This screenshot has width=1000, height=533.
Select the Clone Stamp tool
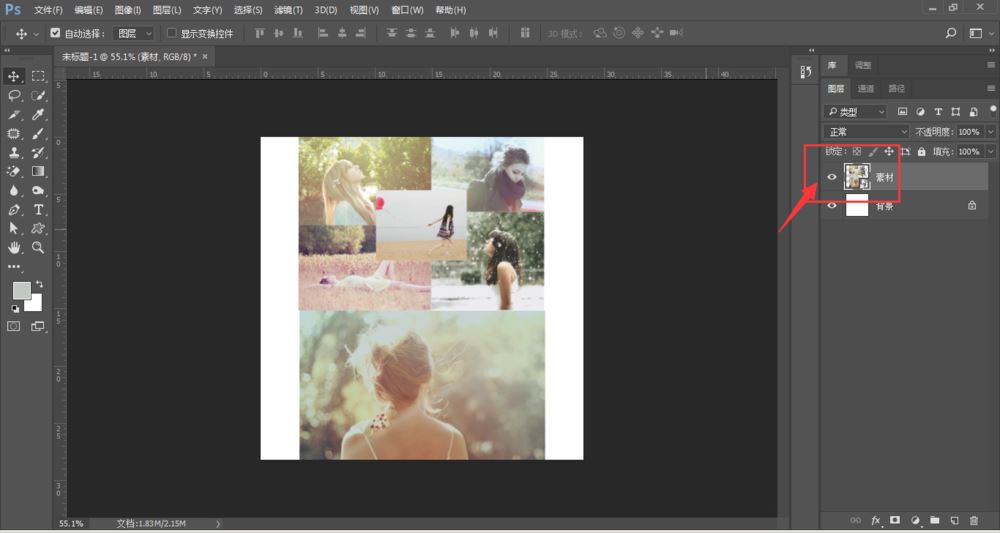coord(13,153)
